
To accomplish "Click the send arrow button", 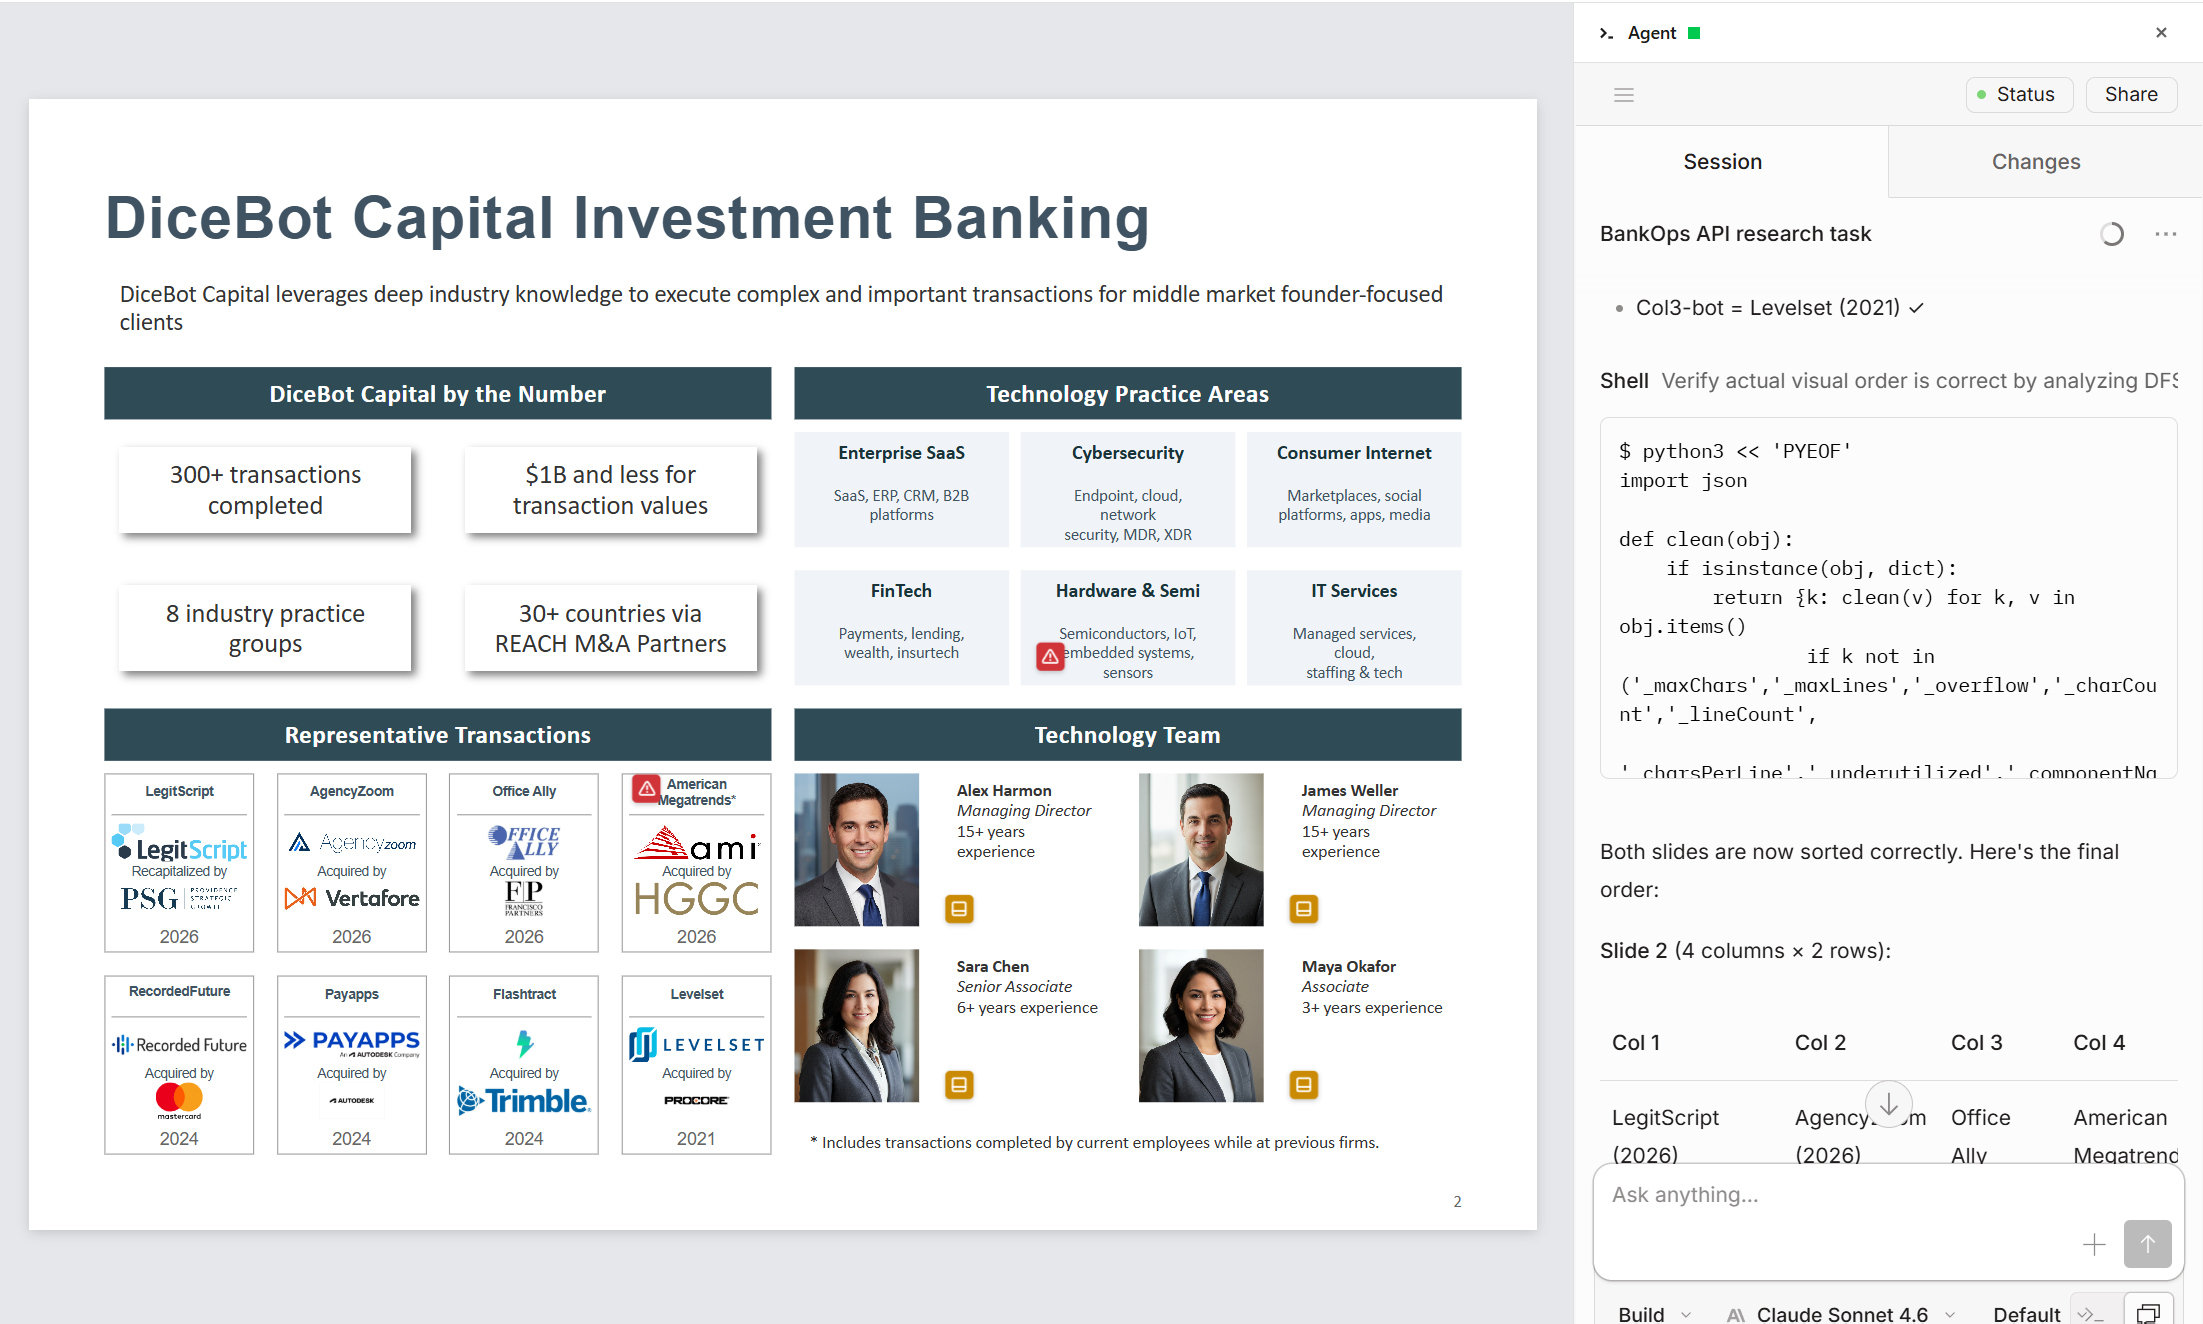I will (2147, 1244).
